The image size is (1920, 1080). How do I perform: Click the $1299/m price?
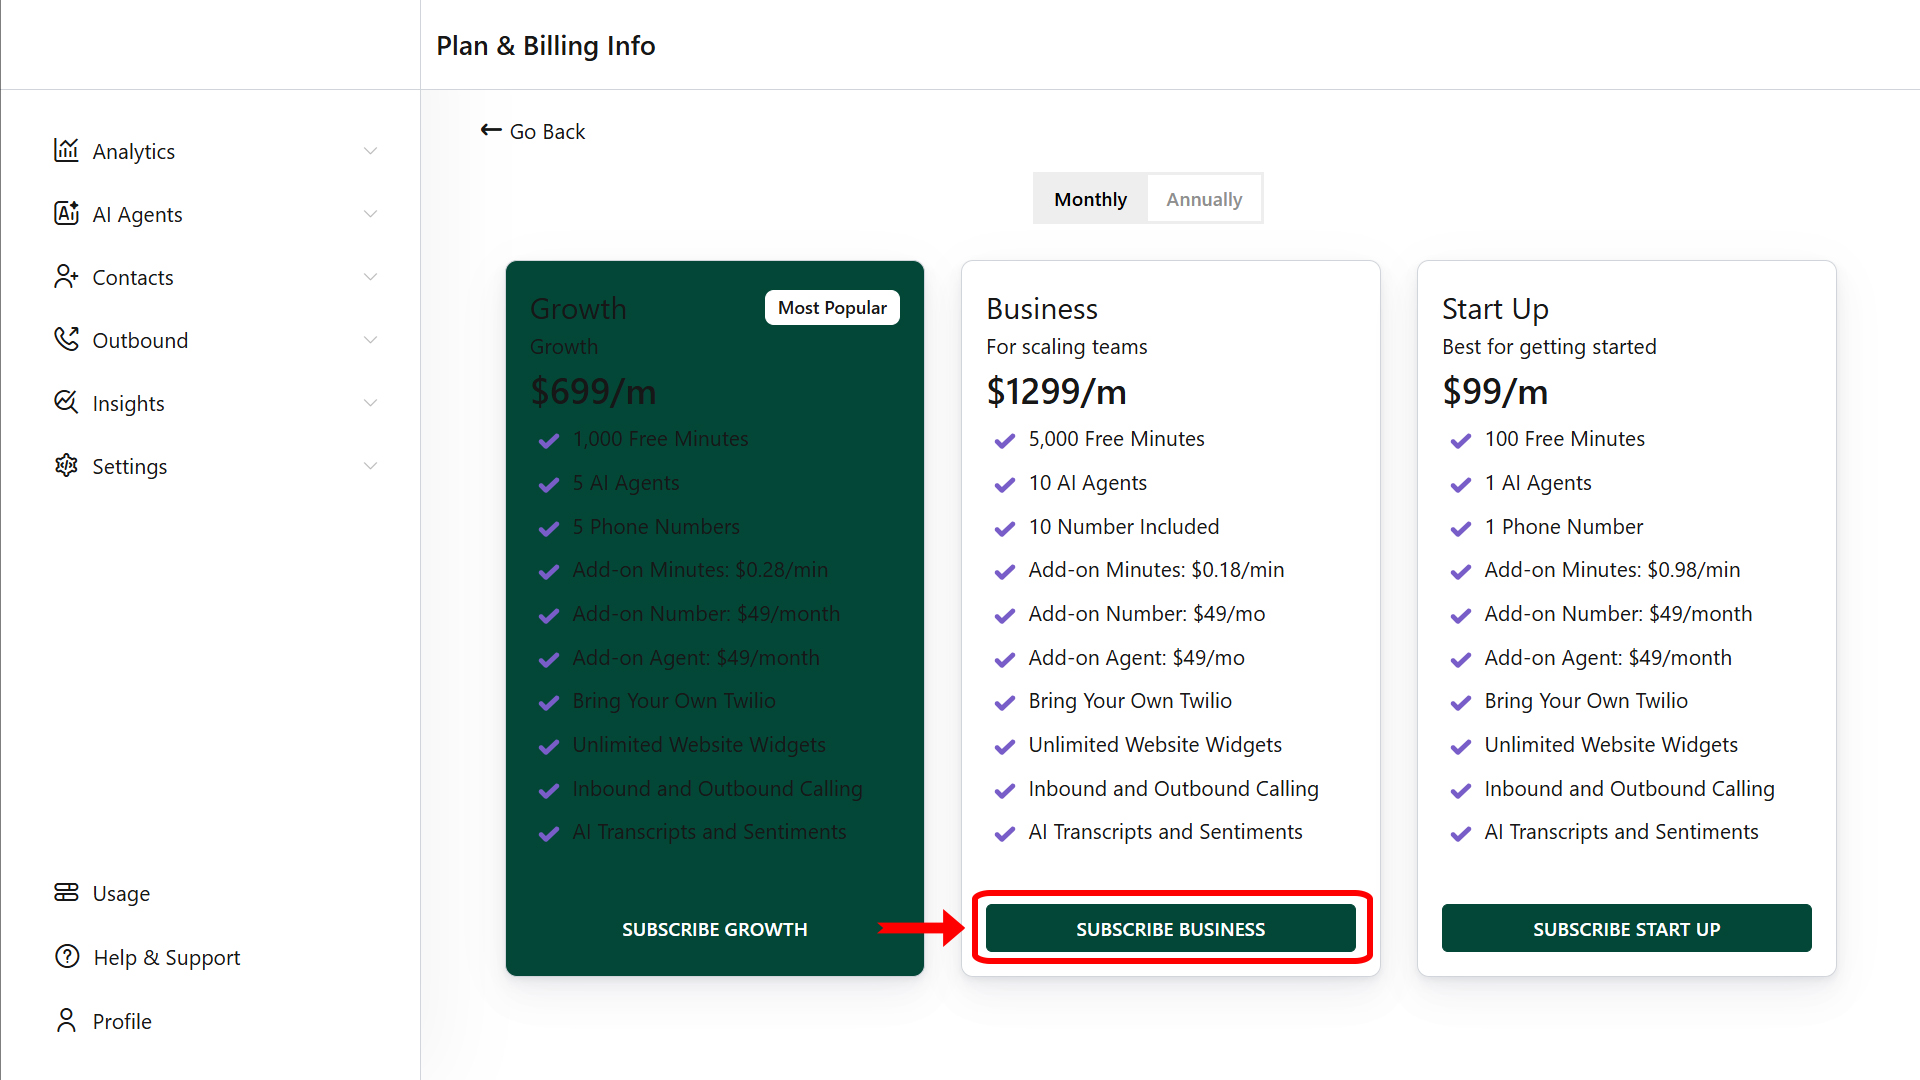(x=1056, y=391)
